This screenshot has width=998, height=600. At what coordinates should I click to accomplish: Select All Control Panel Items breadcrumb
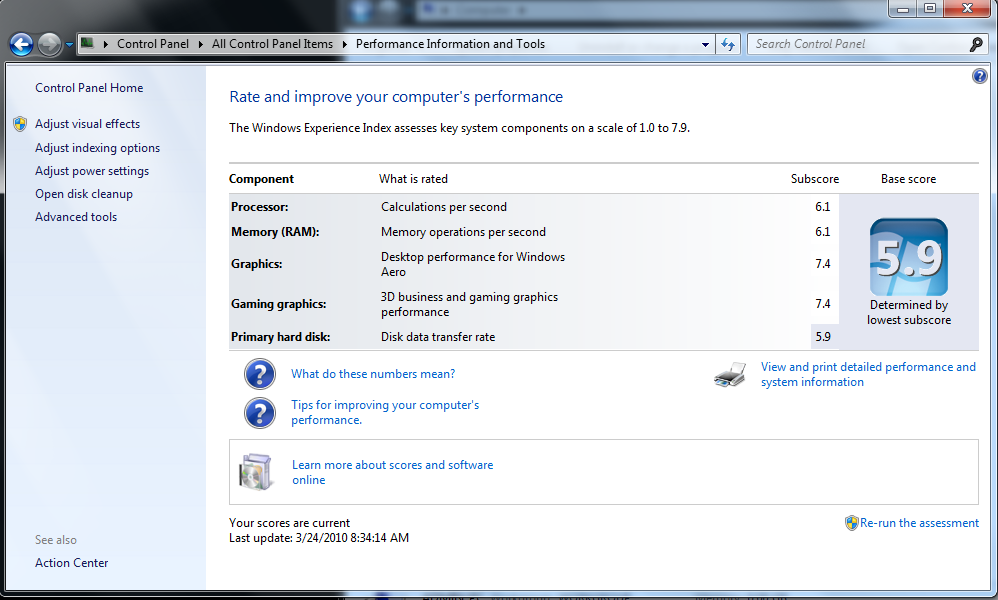(x=272, y=44)
